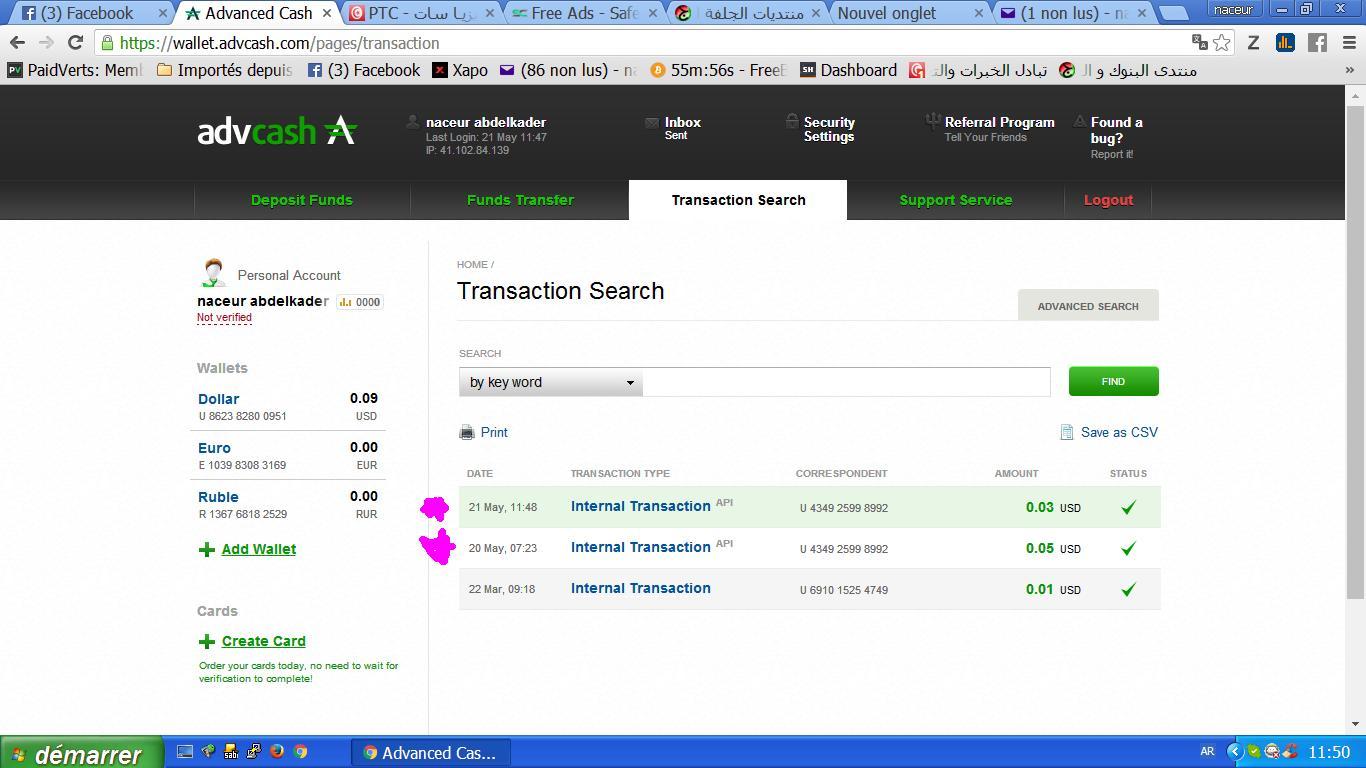This screenshot has height=768, width=1366.
Task: Click the translate page icon in address bar
Action: pos(1199,42)
